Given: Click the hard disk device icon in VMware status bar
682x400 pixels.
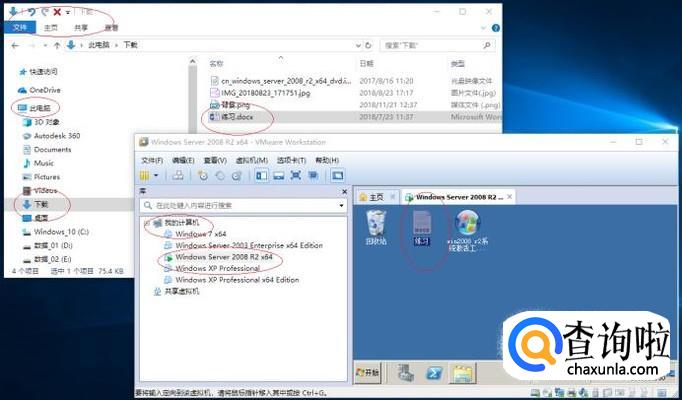Looking at the screenshot, I should click(x=535, y=392).
